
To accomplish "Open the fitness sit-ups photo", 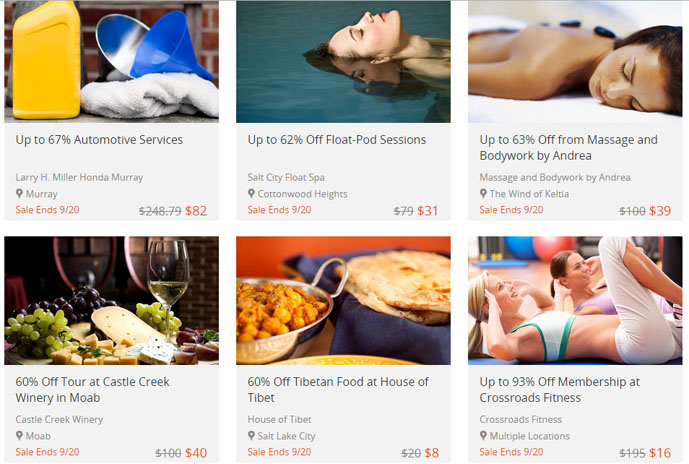I will [x=575, y=301].
